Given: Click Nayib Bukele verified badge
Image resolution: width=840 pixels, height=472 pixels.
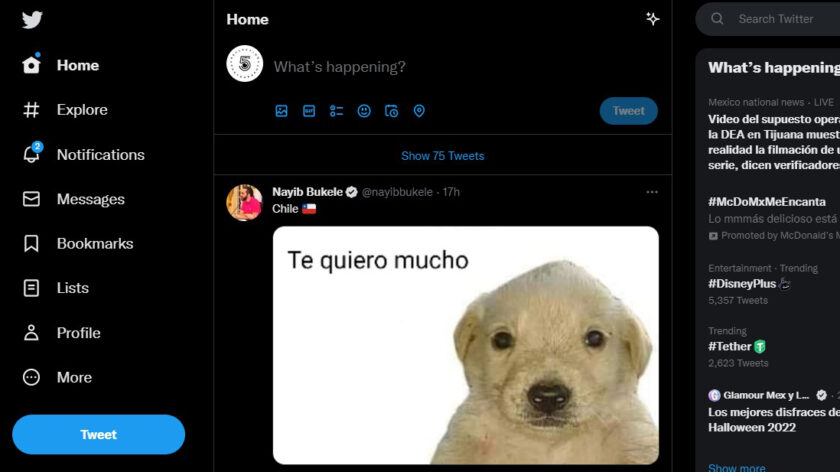Looking at the screenshot, I should 351,192.
